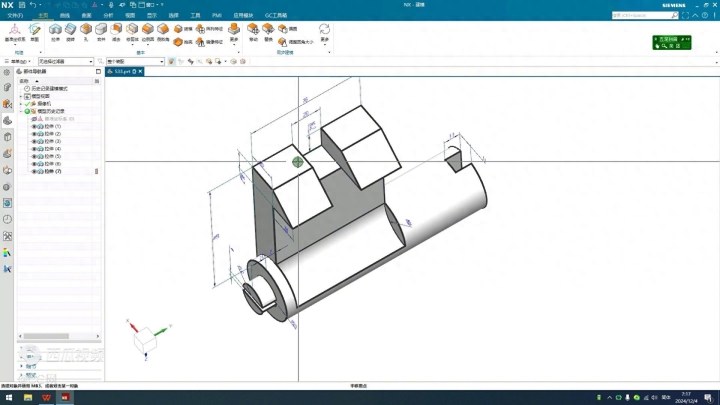
Task: Open the History clock tab in resource bar
Action: (x=7, y=219)
